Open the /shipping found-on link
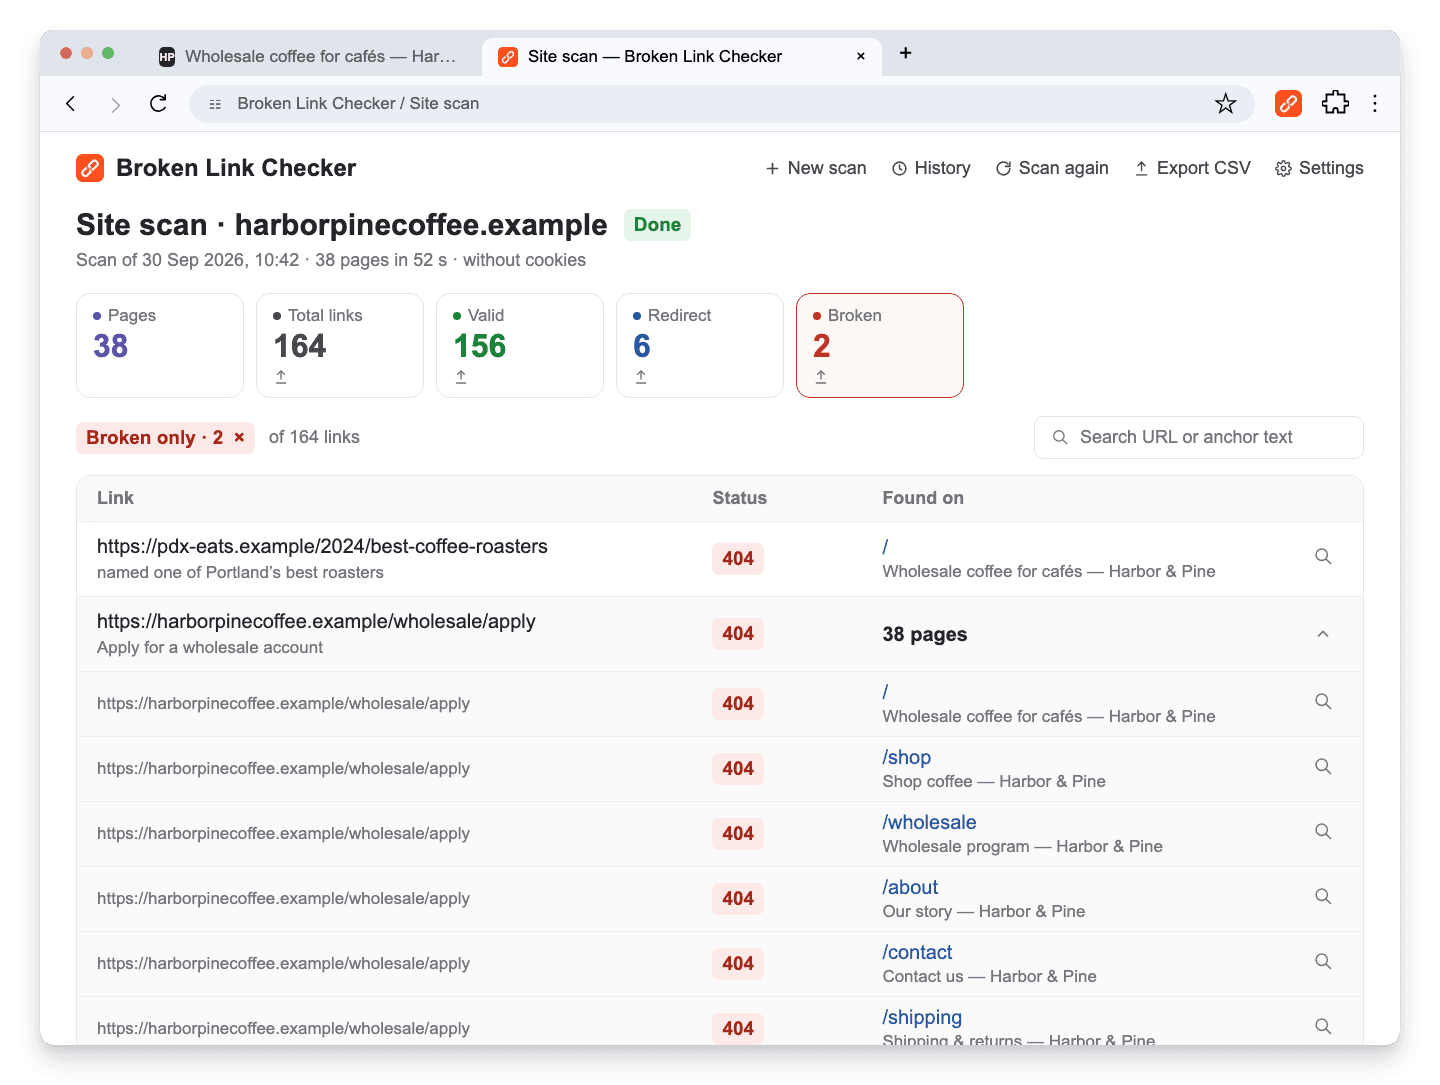1440x1085 pixels. (922, 1018)
